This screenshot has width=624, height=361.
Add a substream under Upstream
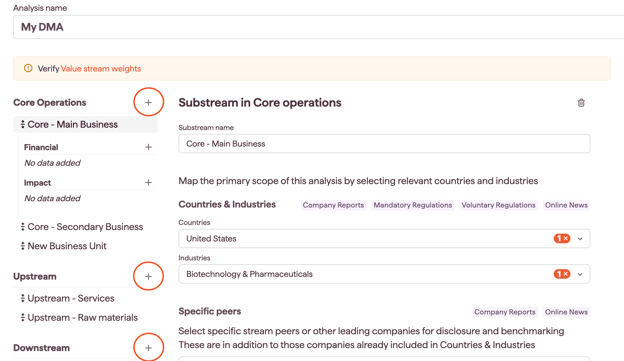coord(148,276)
